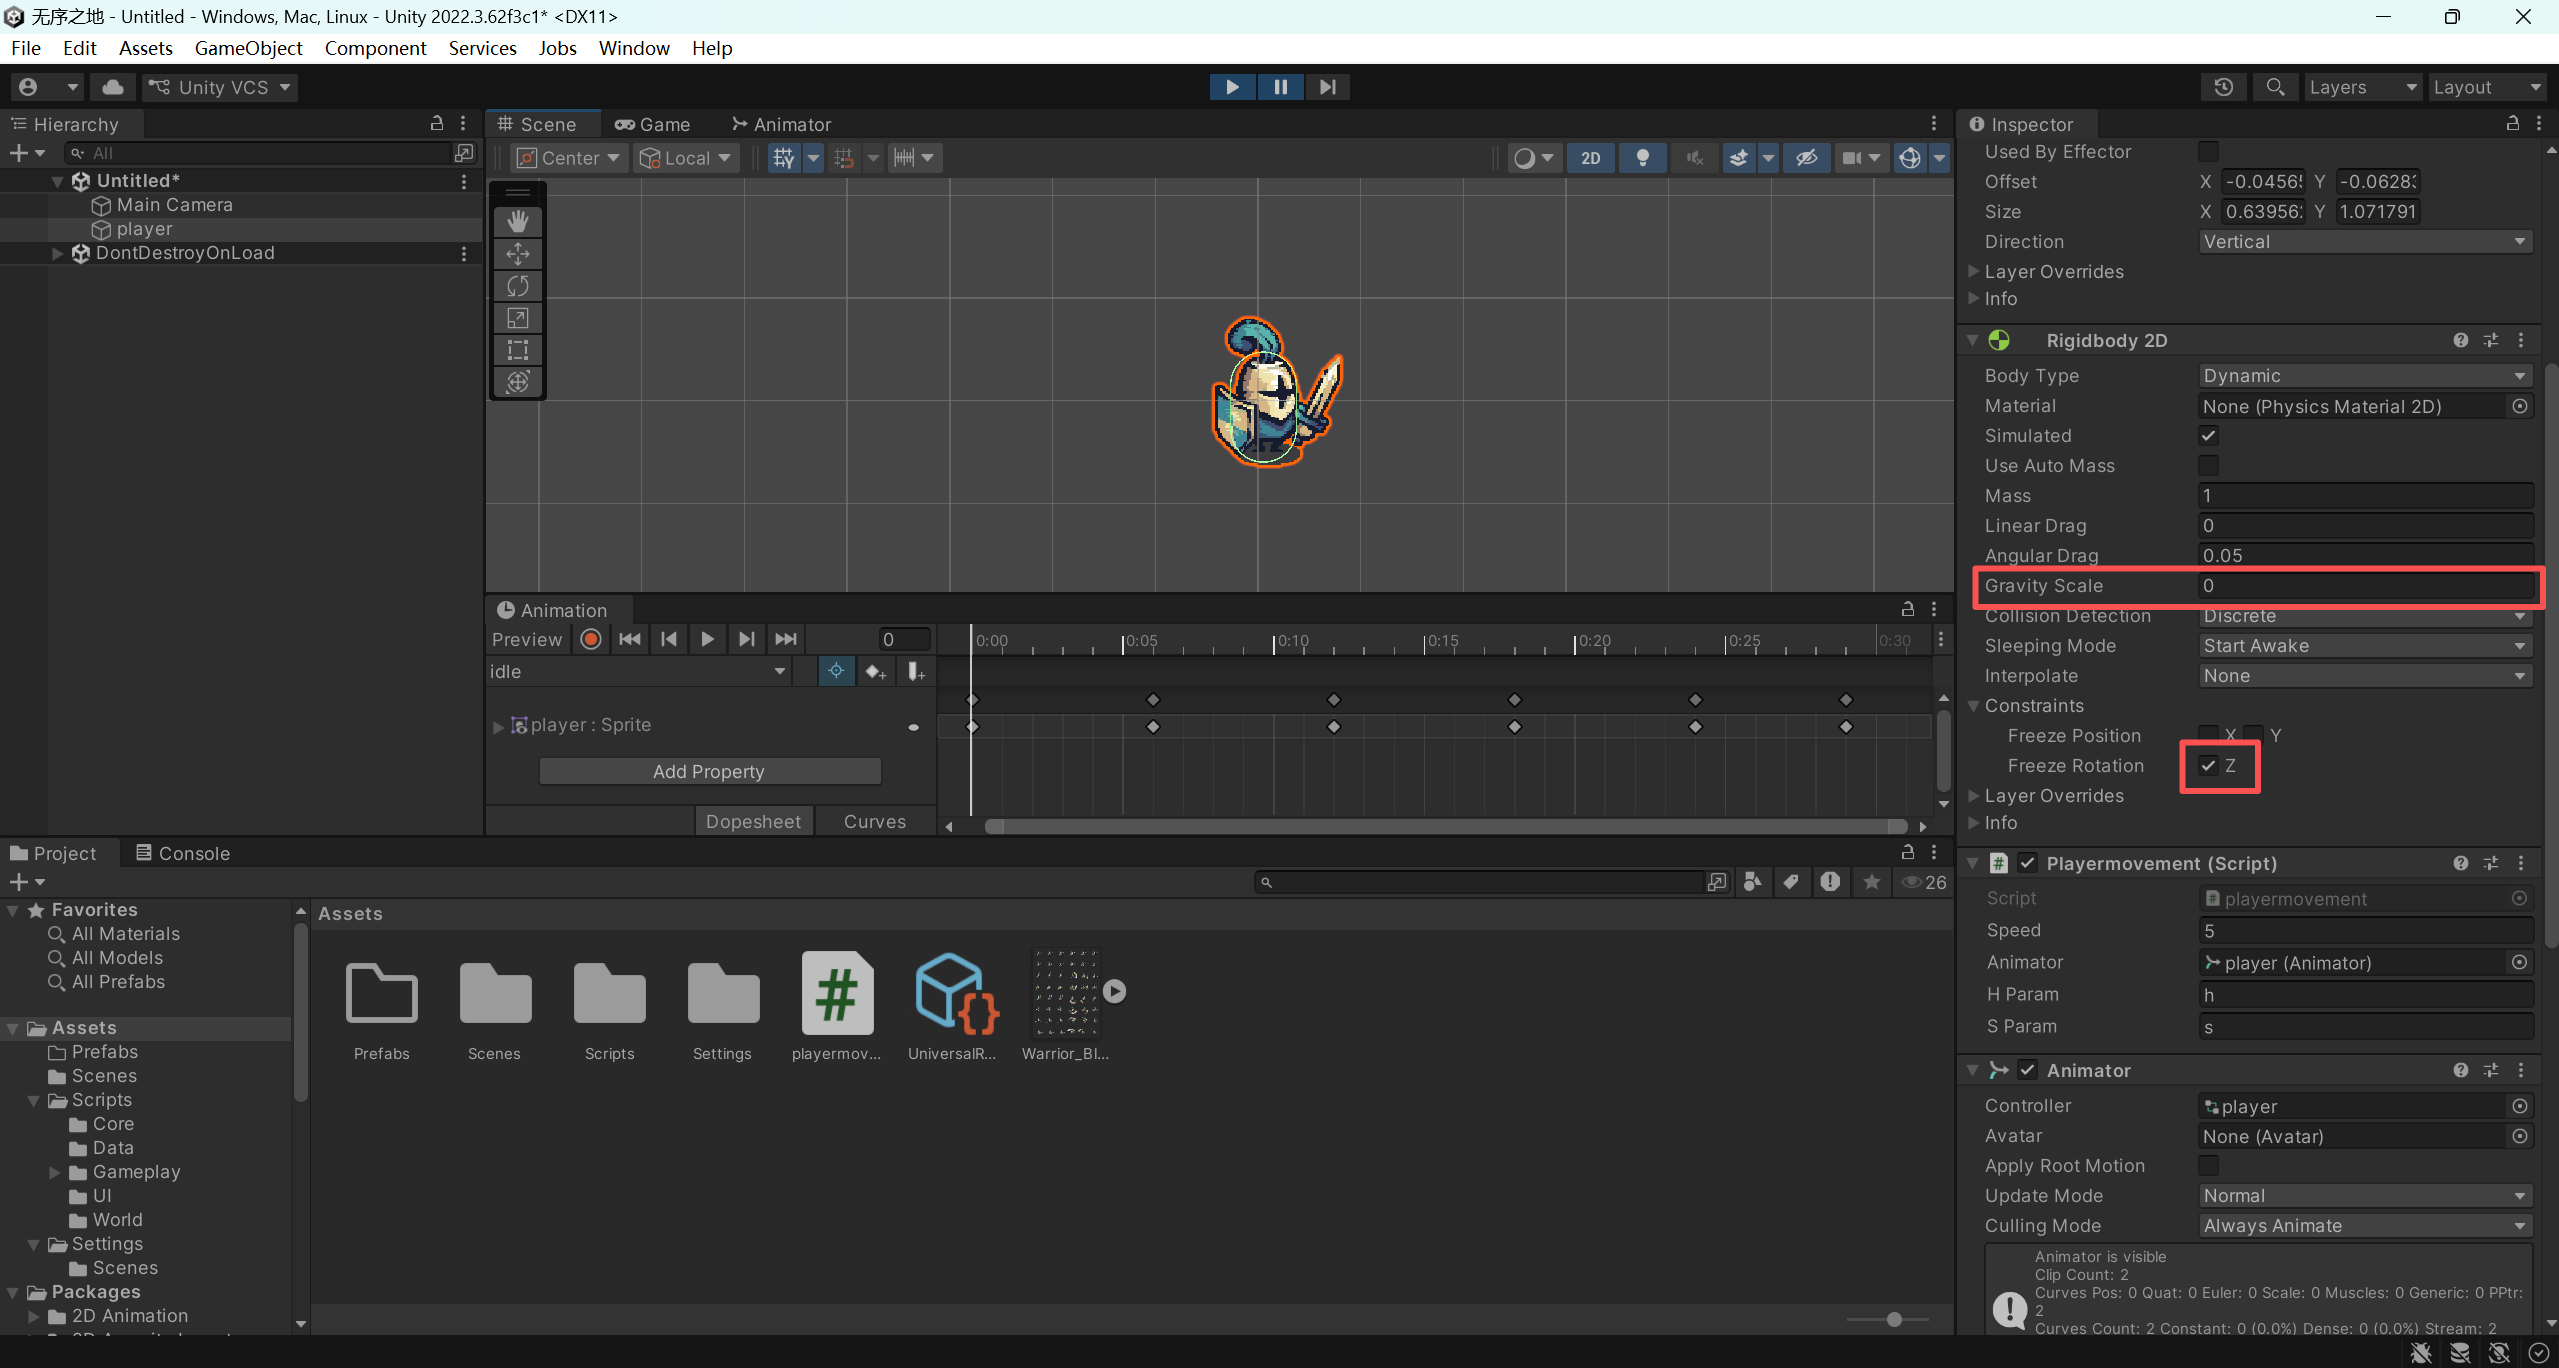Viewport: 2559px width, 1368px height.
Task: Open Playermovement script asset
Action: click(x=837, y=1005)
